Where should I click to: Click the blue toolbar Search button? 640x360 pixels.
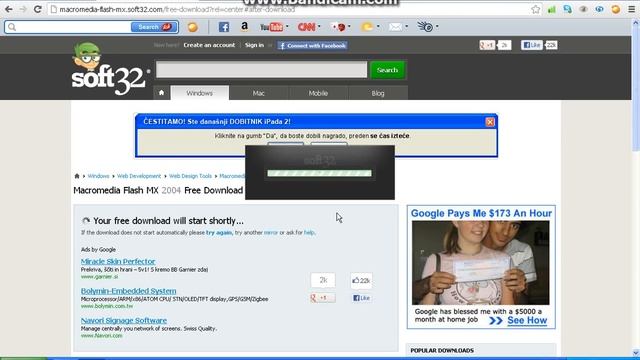(x=154, y=27)
